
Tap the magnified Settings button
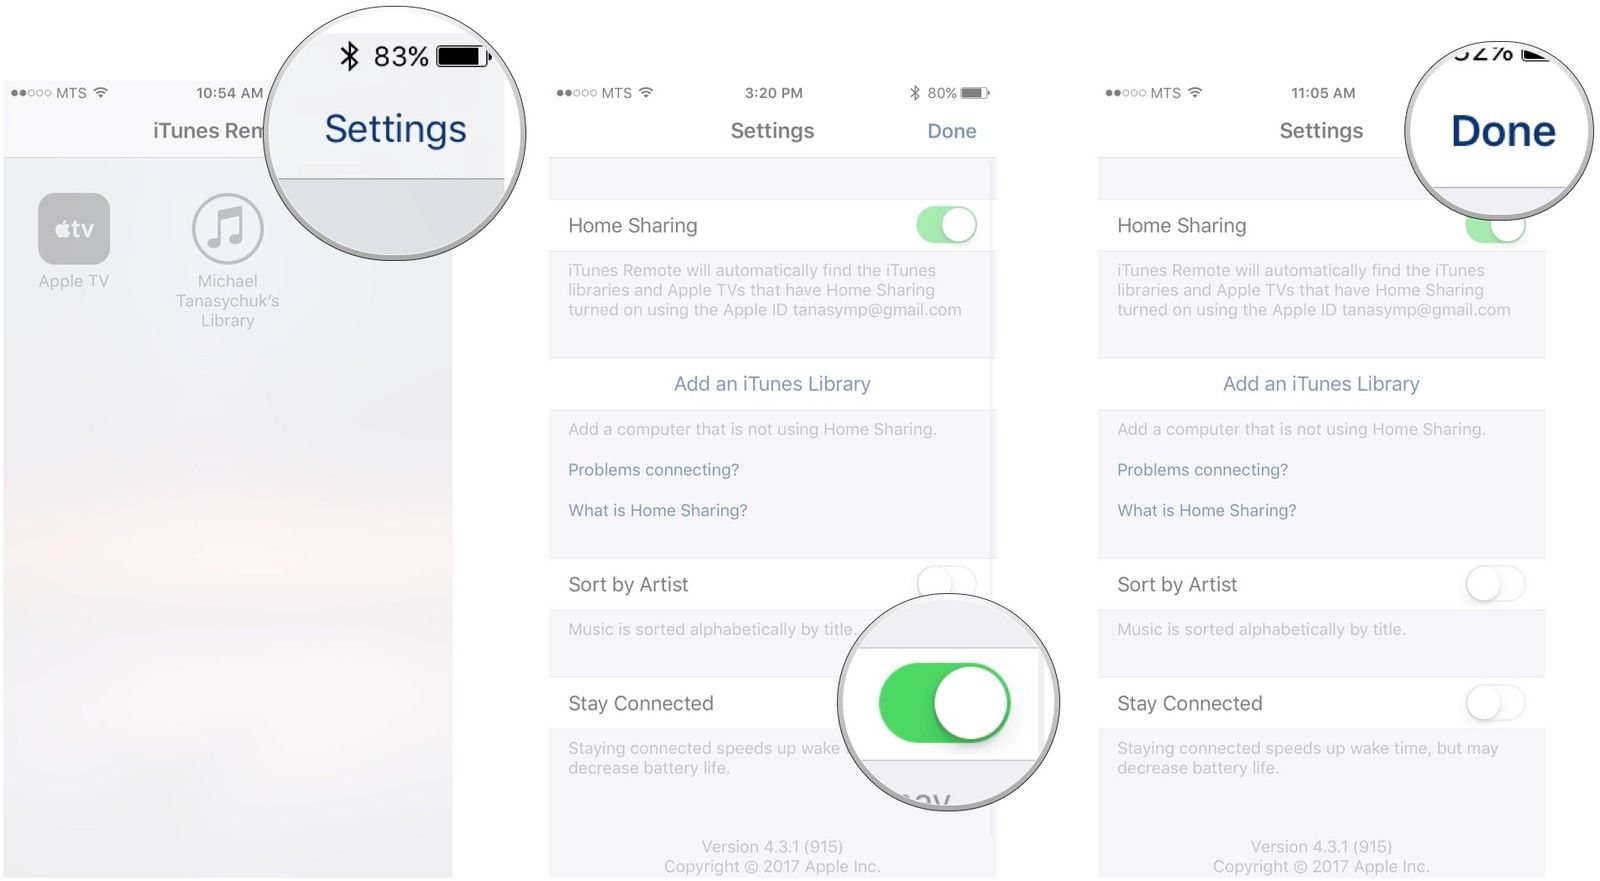click(395, 130)
